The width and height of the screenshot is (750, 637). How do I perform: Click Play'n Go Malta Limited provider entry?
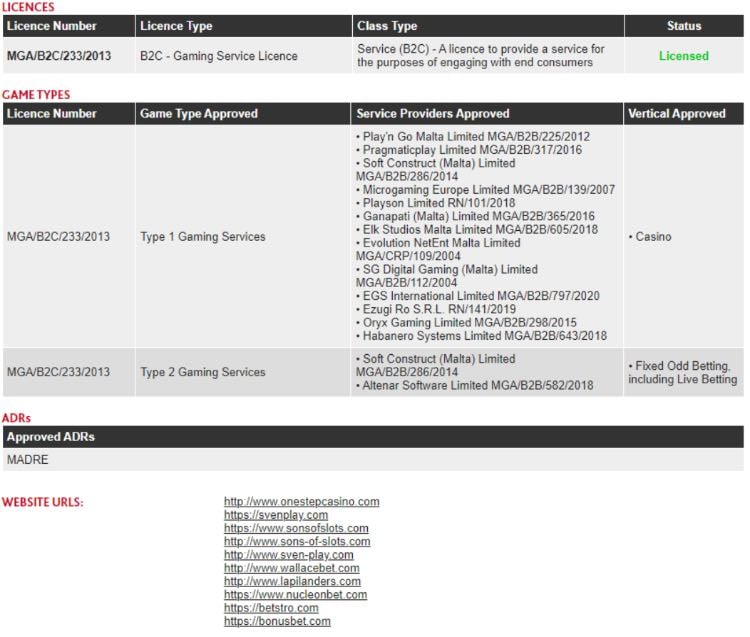473,137
